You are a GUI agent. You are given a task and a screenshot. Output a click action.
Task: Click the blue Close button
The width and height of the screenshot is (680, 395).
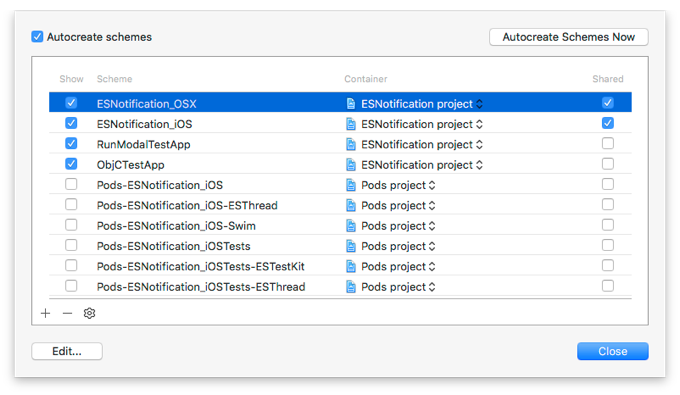point(612,351)
